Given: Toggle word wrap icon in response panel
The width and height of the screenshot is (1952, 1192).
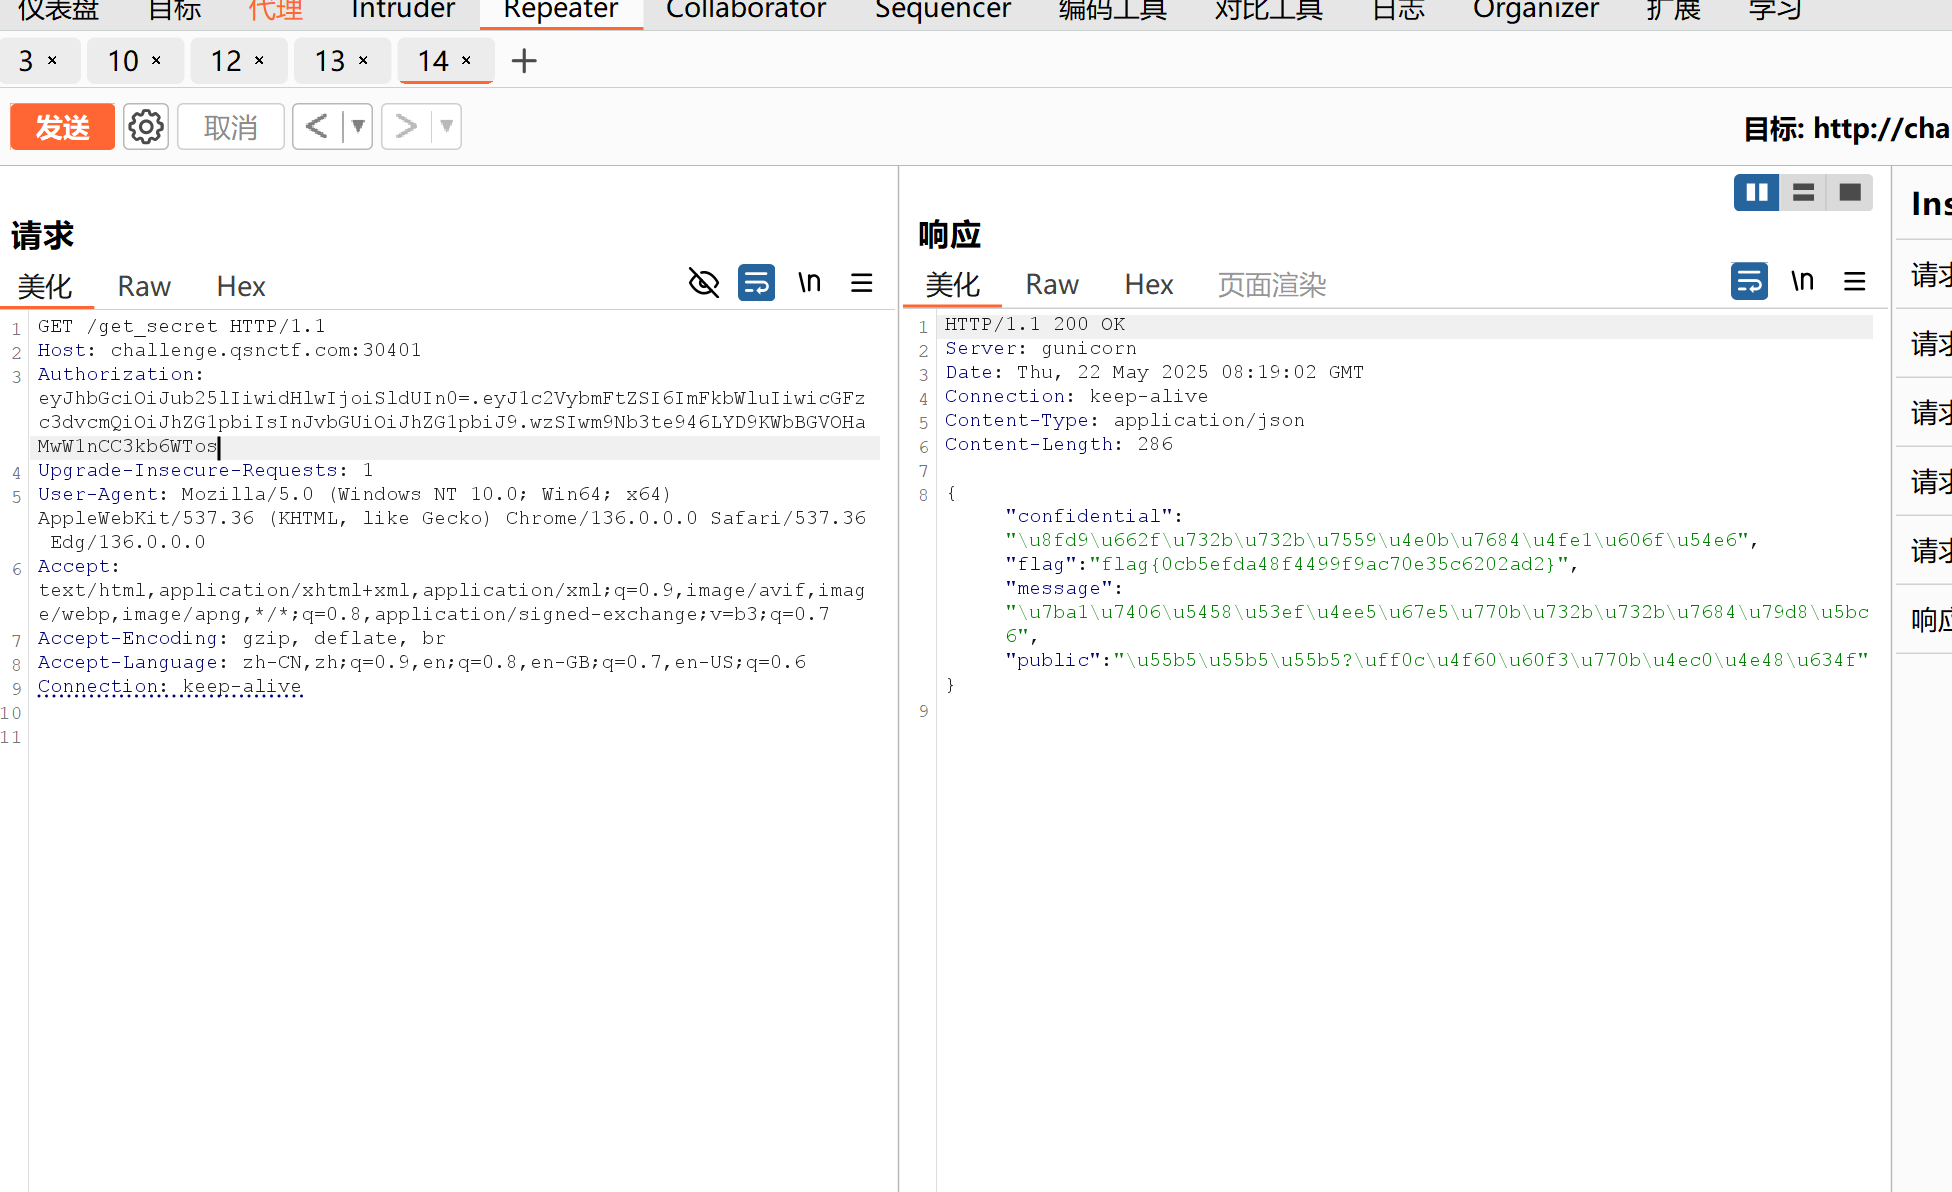Looking at the screenshot, I should (x=1749, y=281).
